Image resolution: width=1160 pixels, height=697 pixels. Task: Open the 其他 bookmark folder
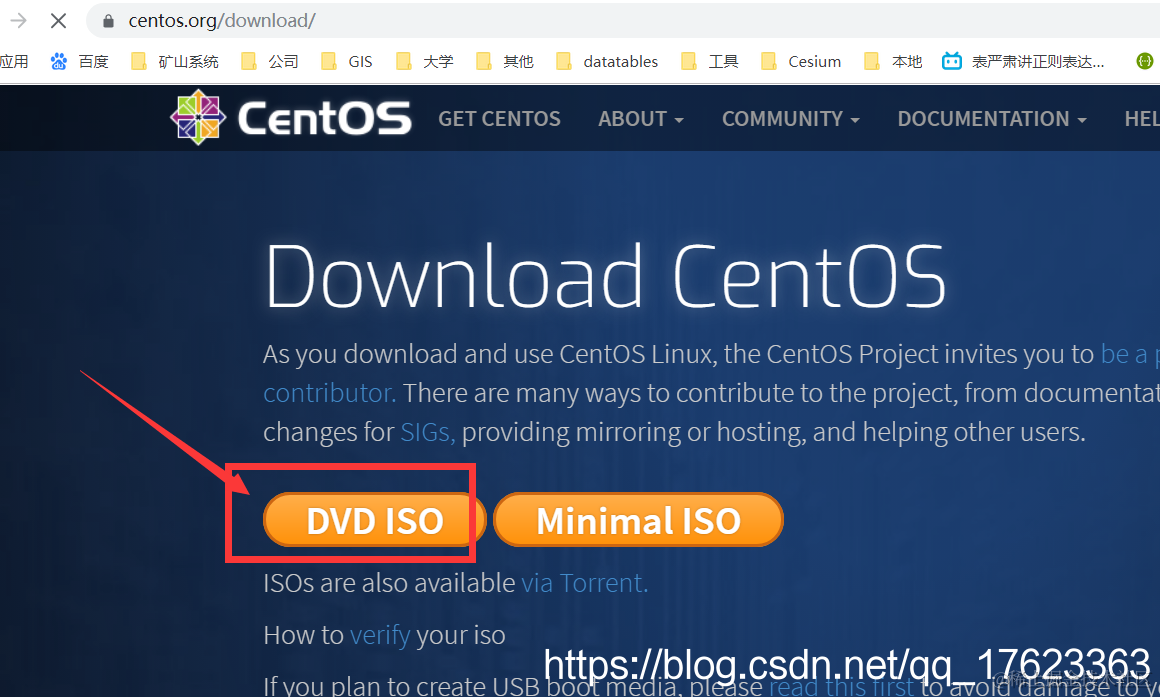(x=505, y=61)
